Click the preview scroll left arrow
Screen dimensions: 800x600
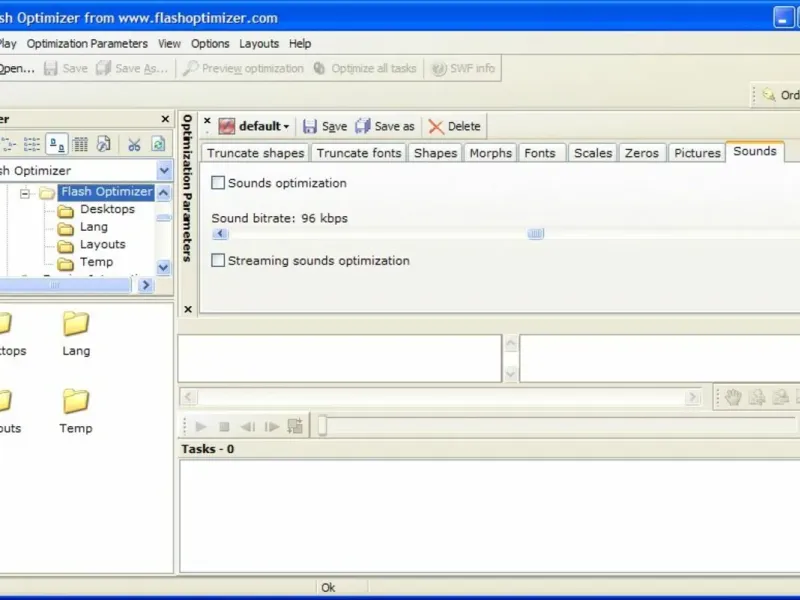(188, 397)
